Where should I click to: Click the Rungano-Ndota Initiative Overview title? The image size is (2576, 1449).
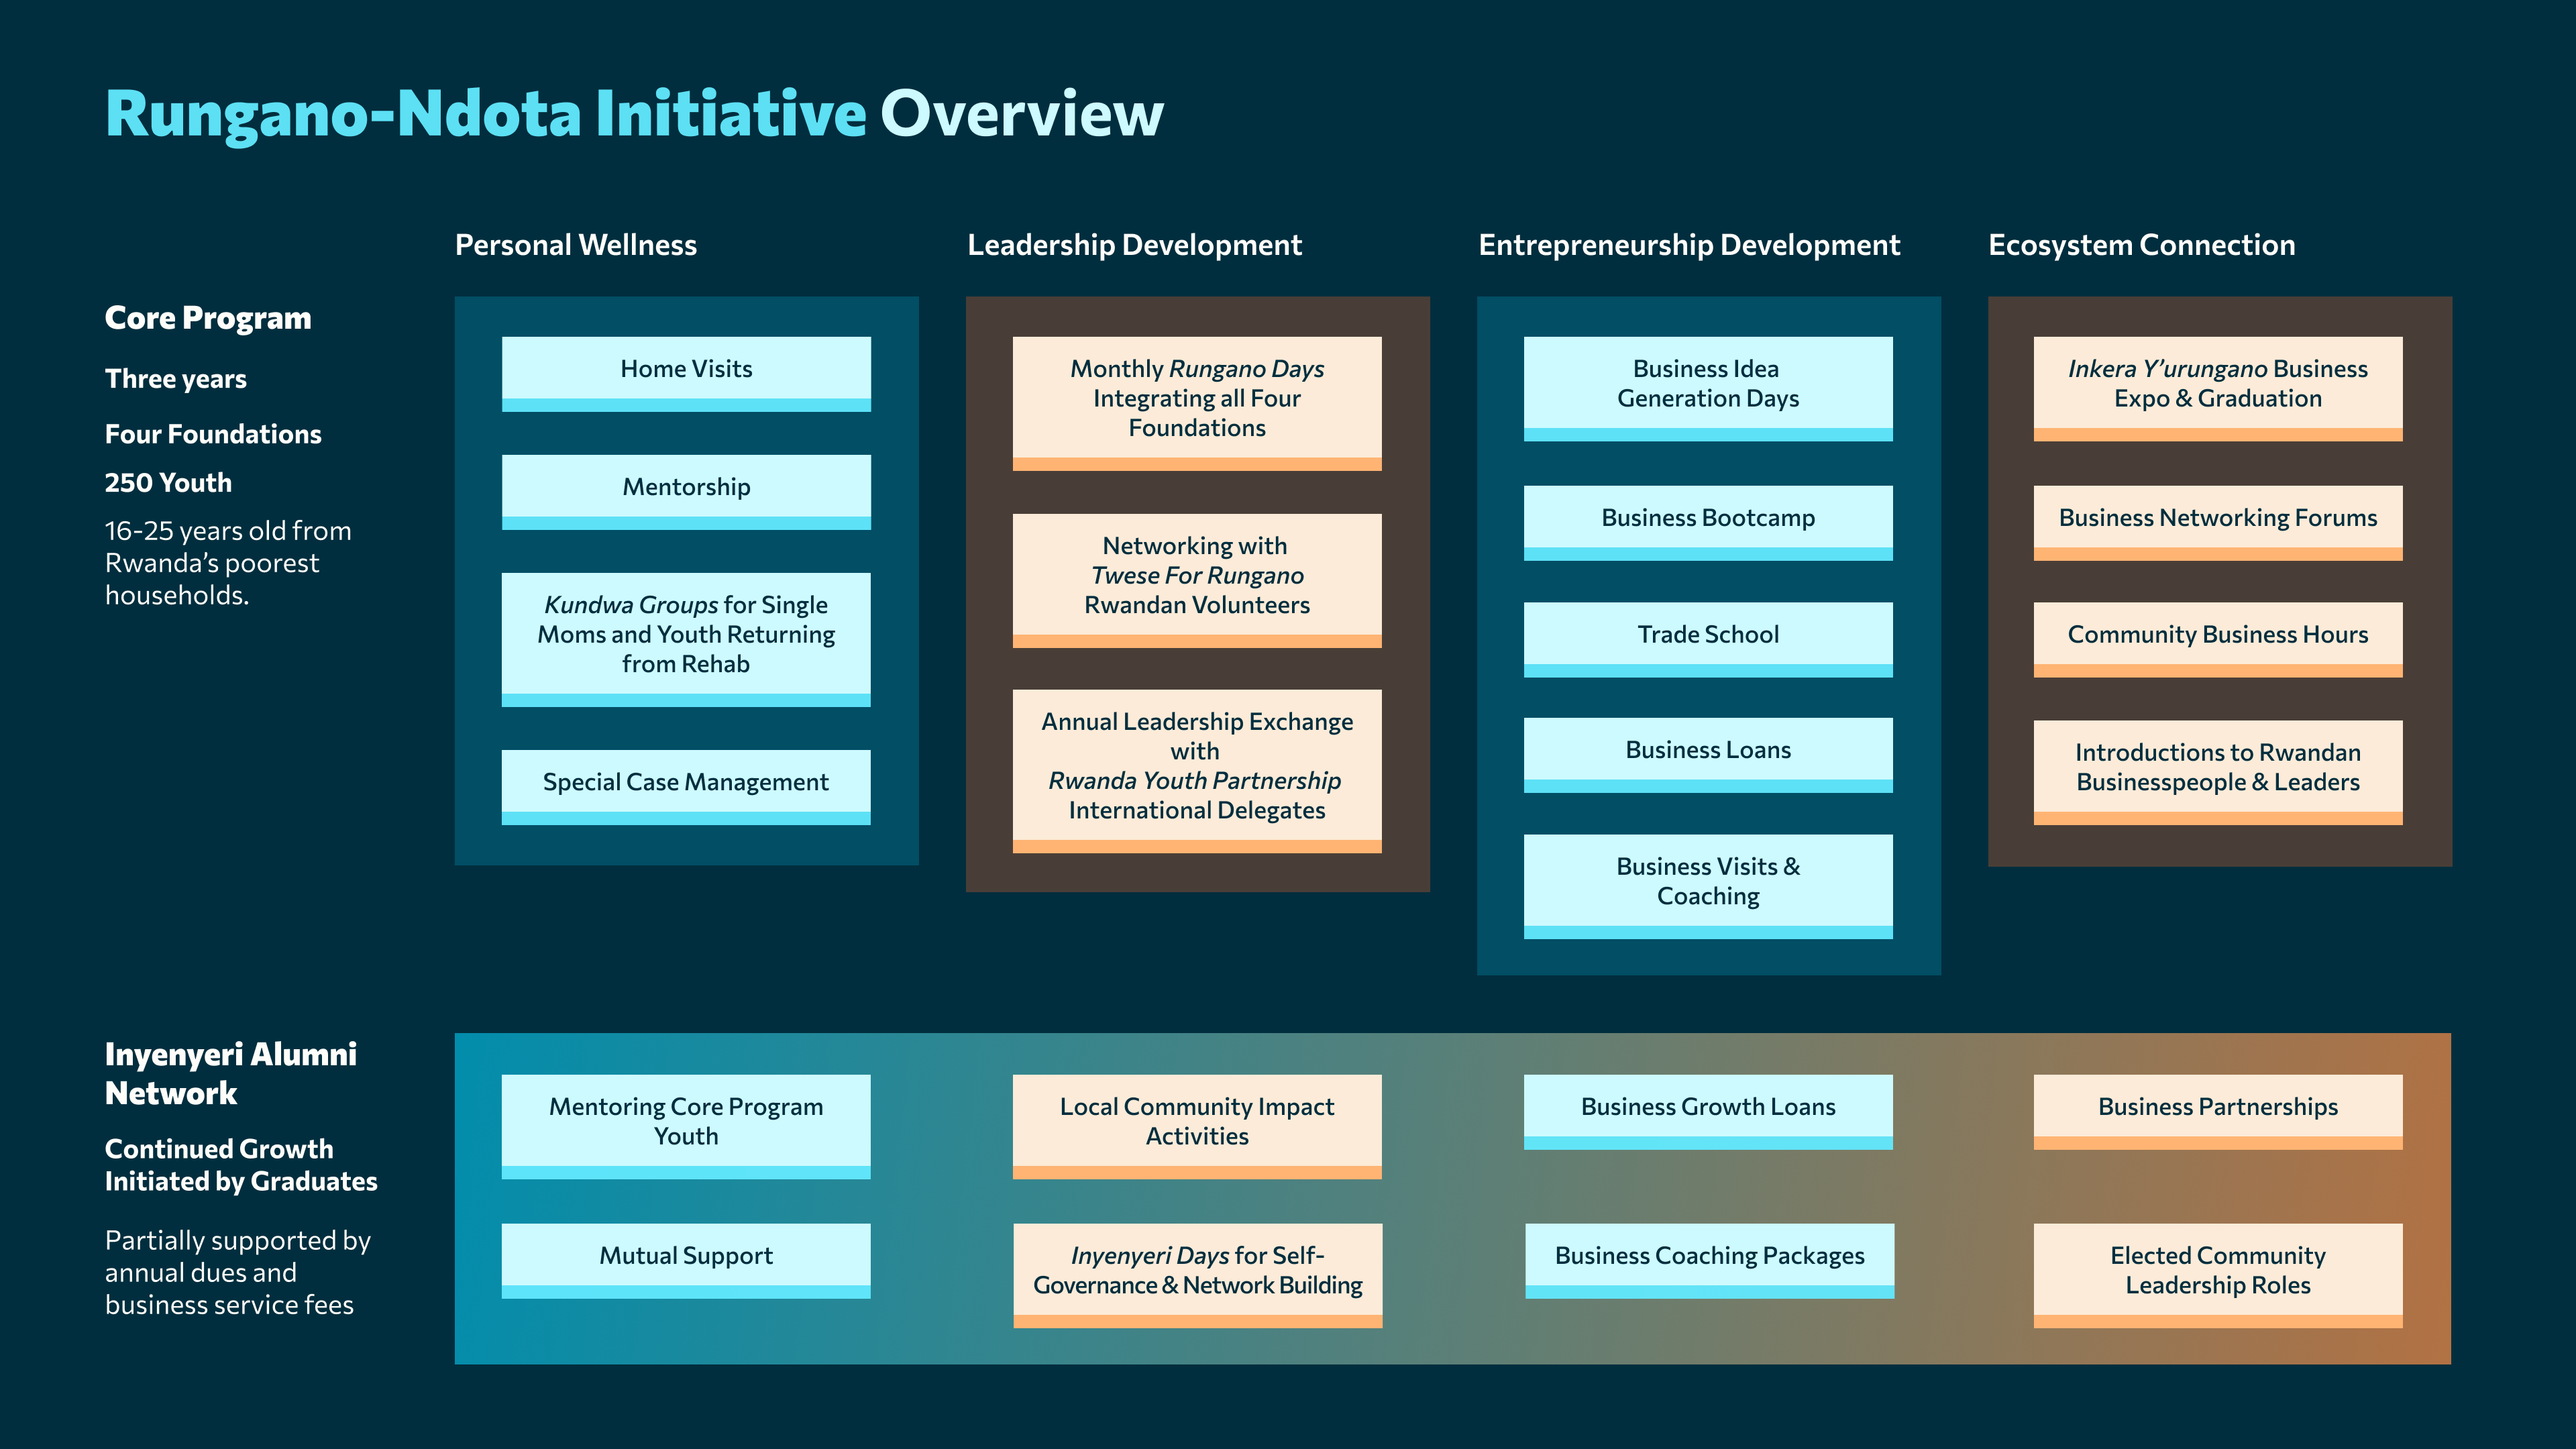[x=634, y=113]
